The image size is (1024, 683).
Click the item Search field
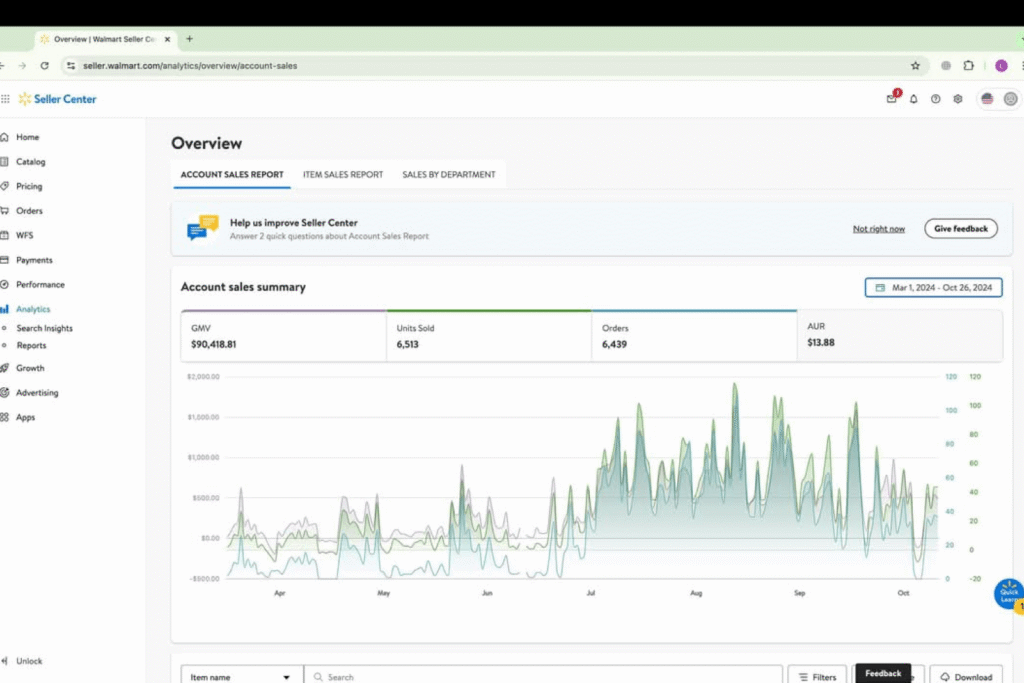pos(543,676)
